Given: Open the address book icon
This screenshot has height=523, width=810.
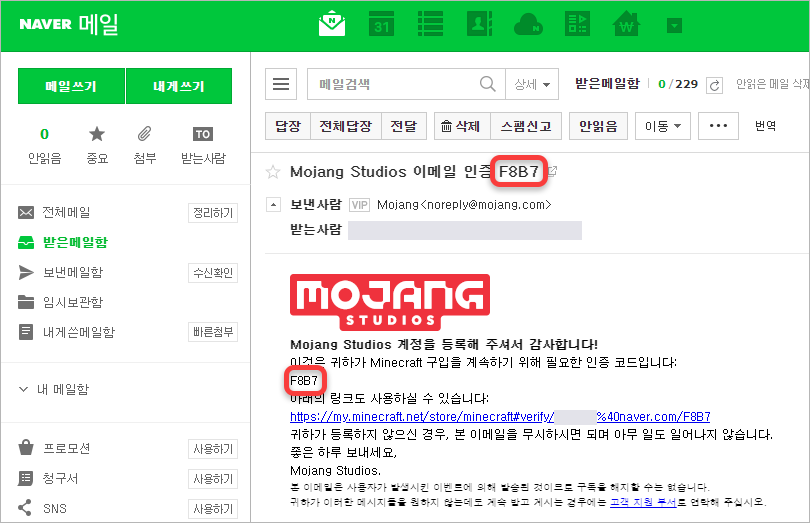Looking at the screenshot, I should coord(479,24).
